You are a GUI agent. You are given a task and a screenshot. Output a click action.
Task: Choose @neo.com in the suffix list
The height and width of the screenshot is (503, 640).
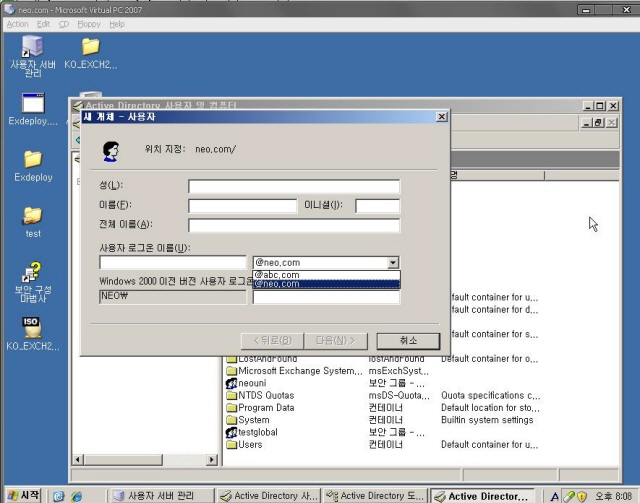[326, 284]
